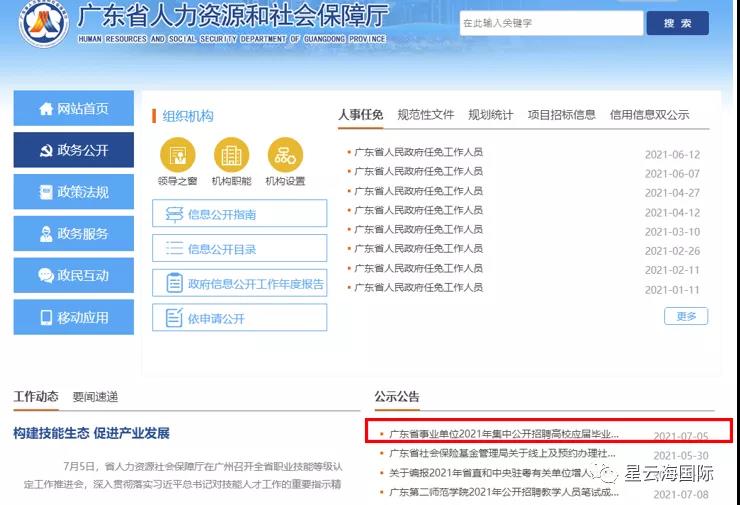740x505 pixels.
Task: Open the 任免工作人员 notice dated 2021-04-12
Action: click(419, 210)
